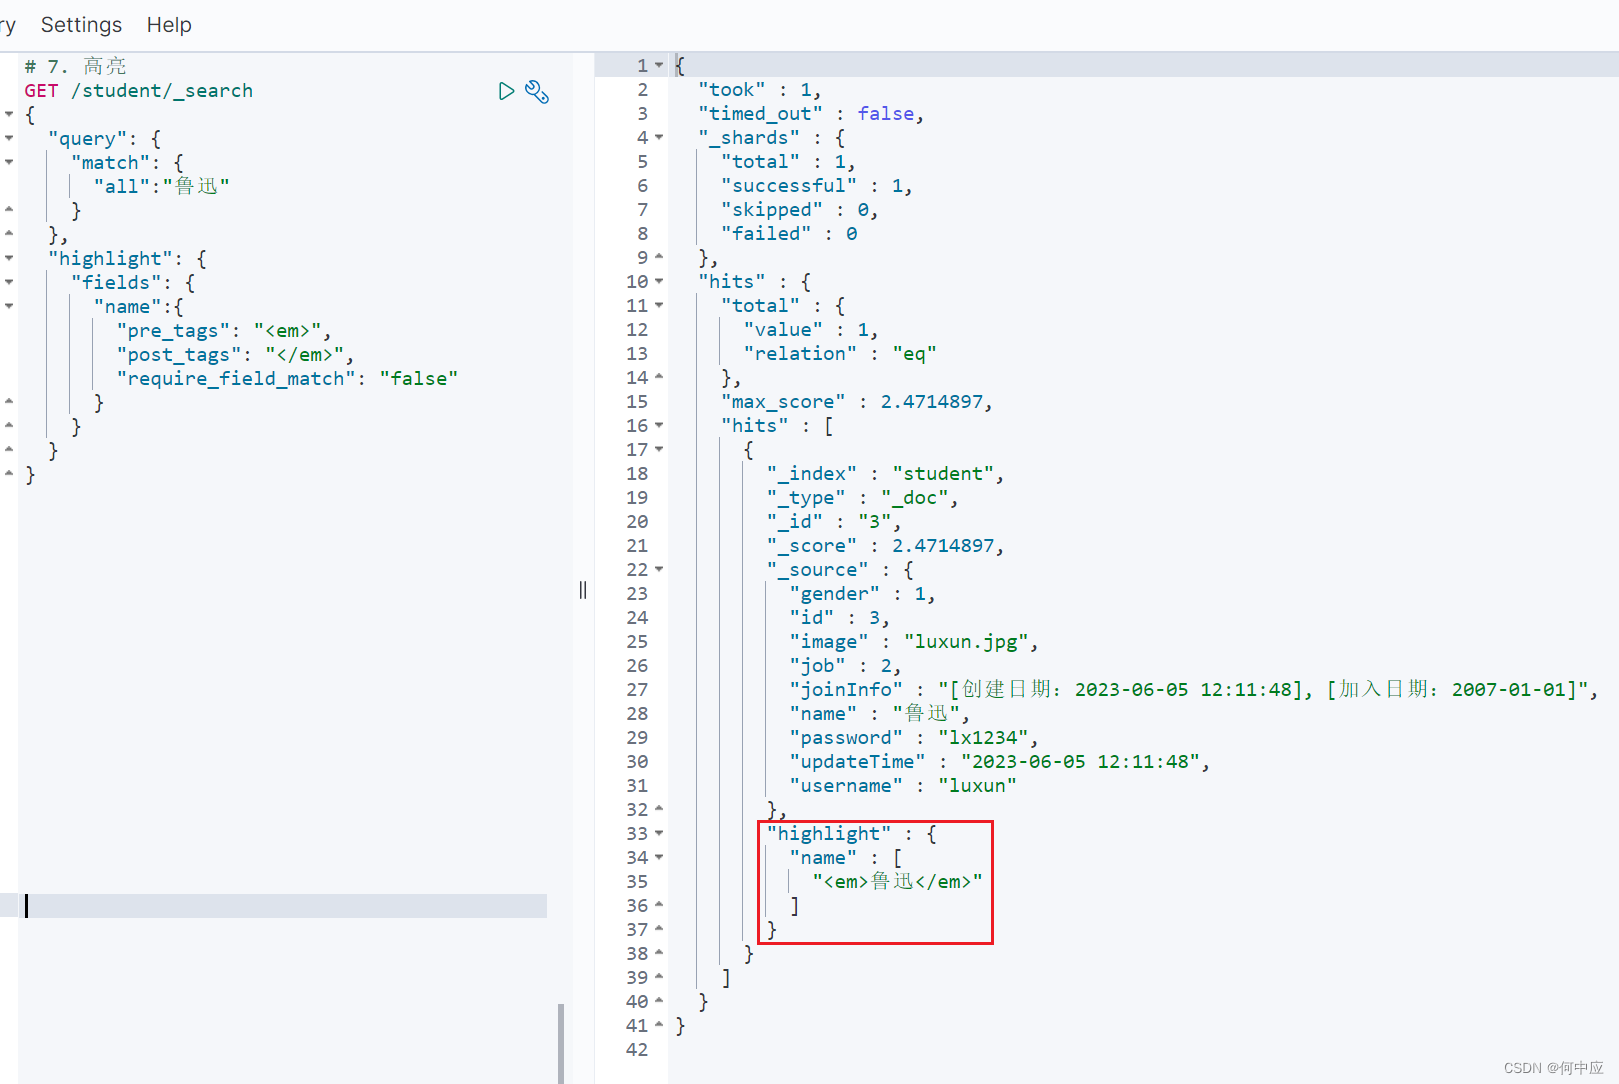Click the pane divider resize handle
1619x1084 pixels.
click(x=583, y=590)
